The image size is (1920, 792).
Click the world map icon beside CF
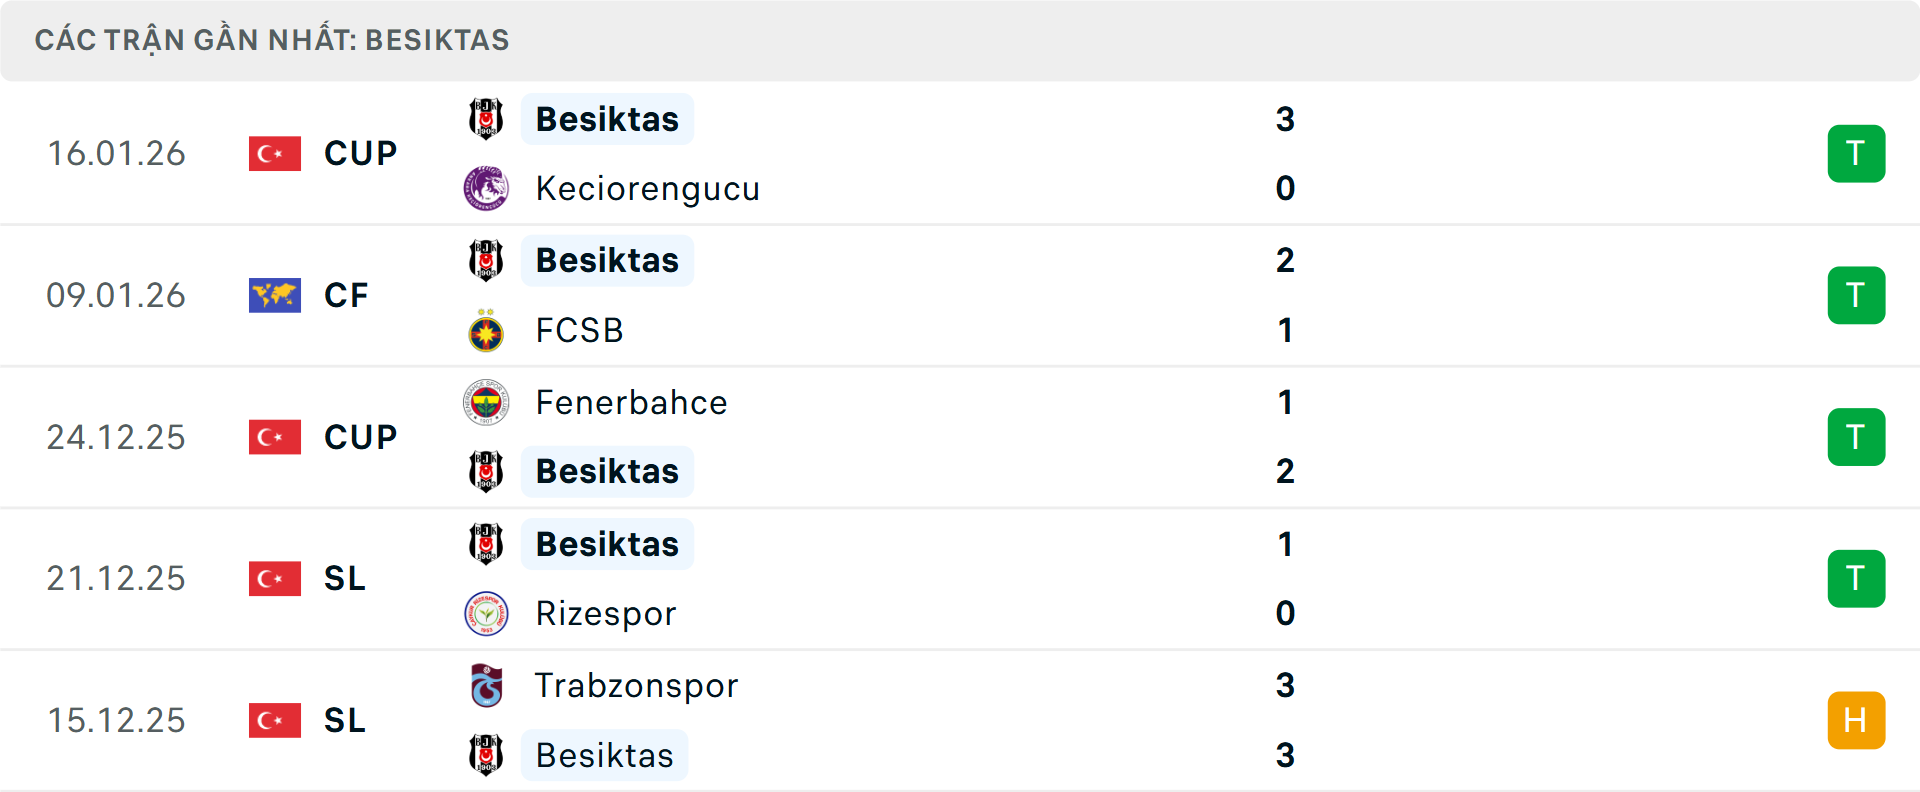click(274, 295)
